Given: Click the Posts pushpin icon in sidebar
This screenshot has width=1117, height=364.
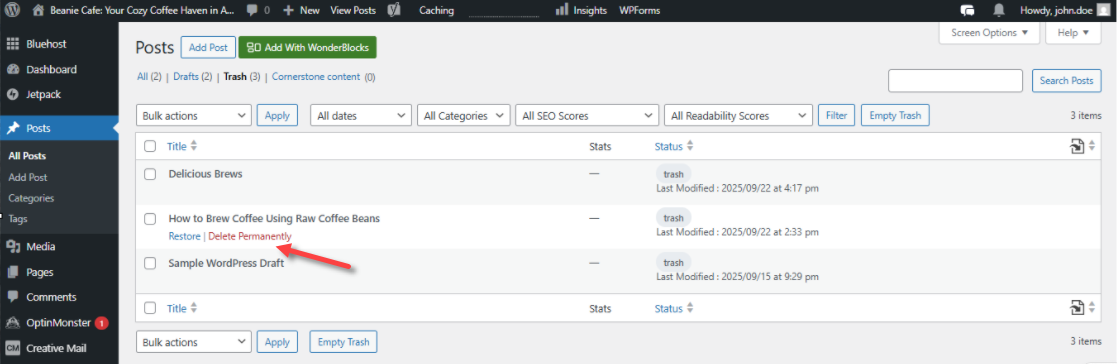Looking at the screenshot, I should (12, 129).
